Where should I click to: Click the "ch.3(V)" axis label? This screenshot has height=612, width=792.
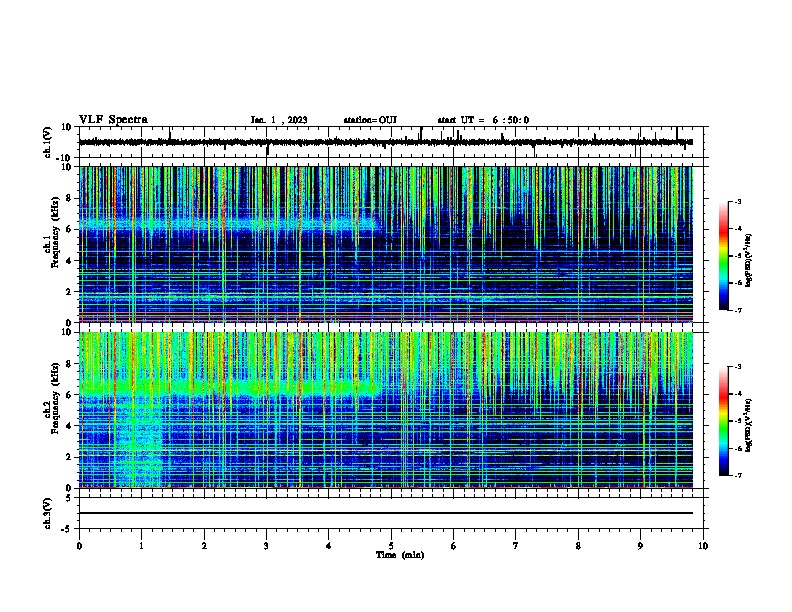tap(48, 513)
